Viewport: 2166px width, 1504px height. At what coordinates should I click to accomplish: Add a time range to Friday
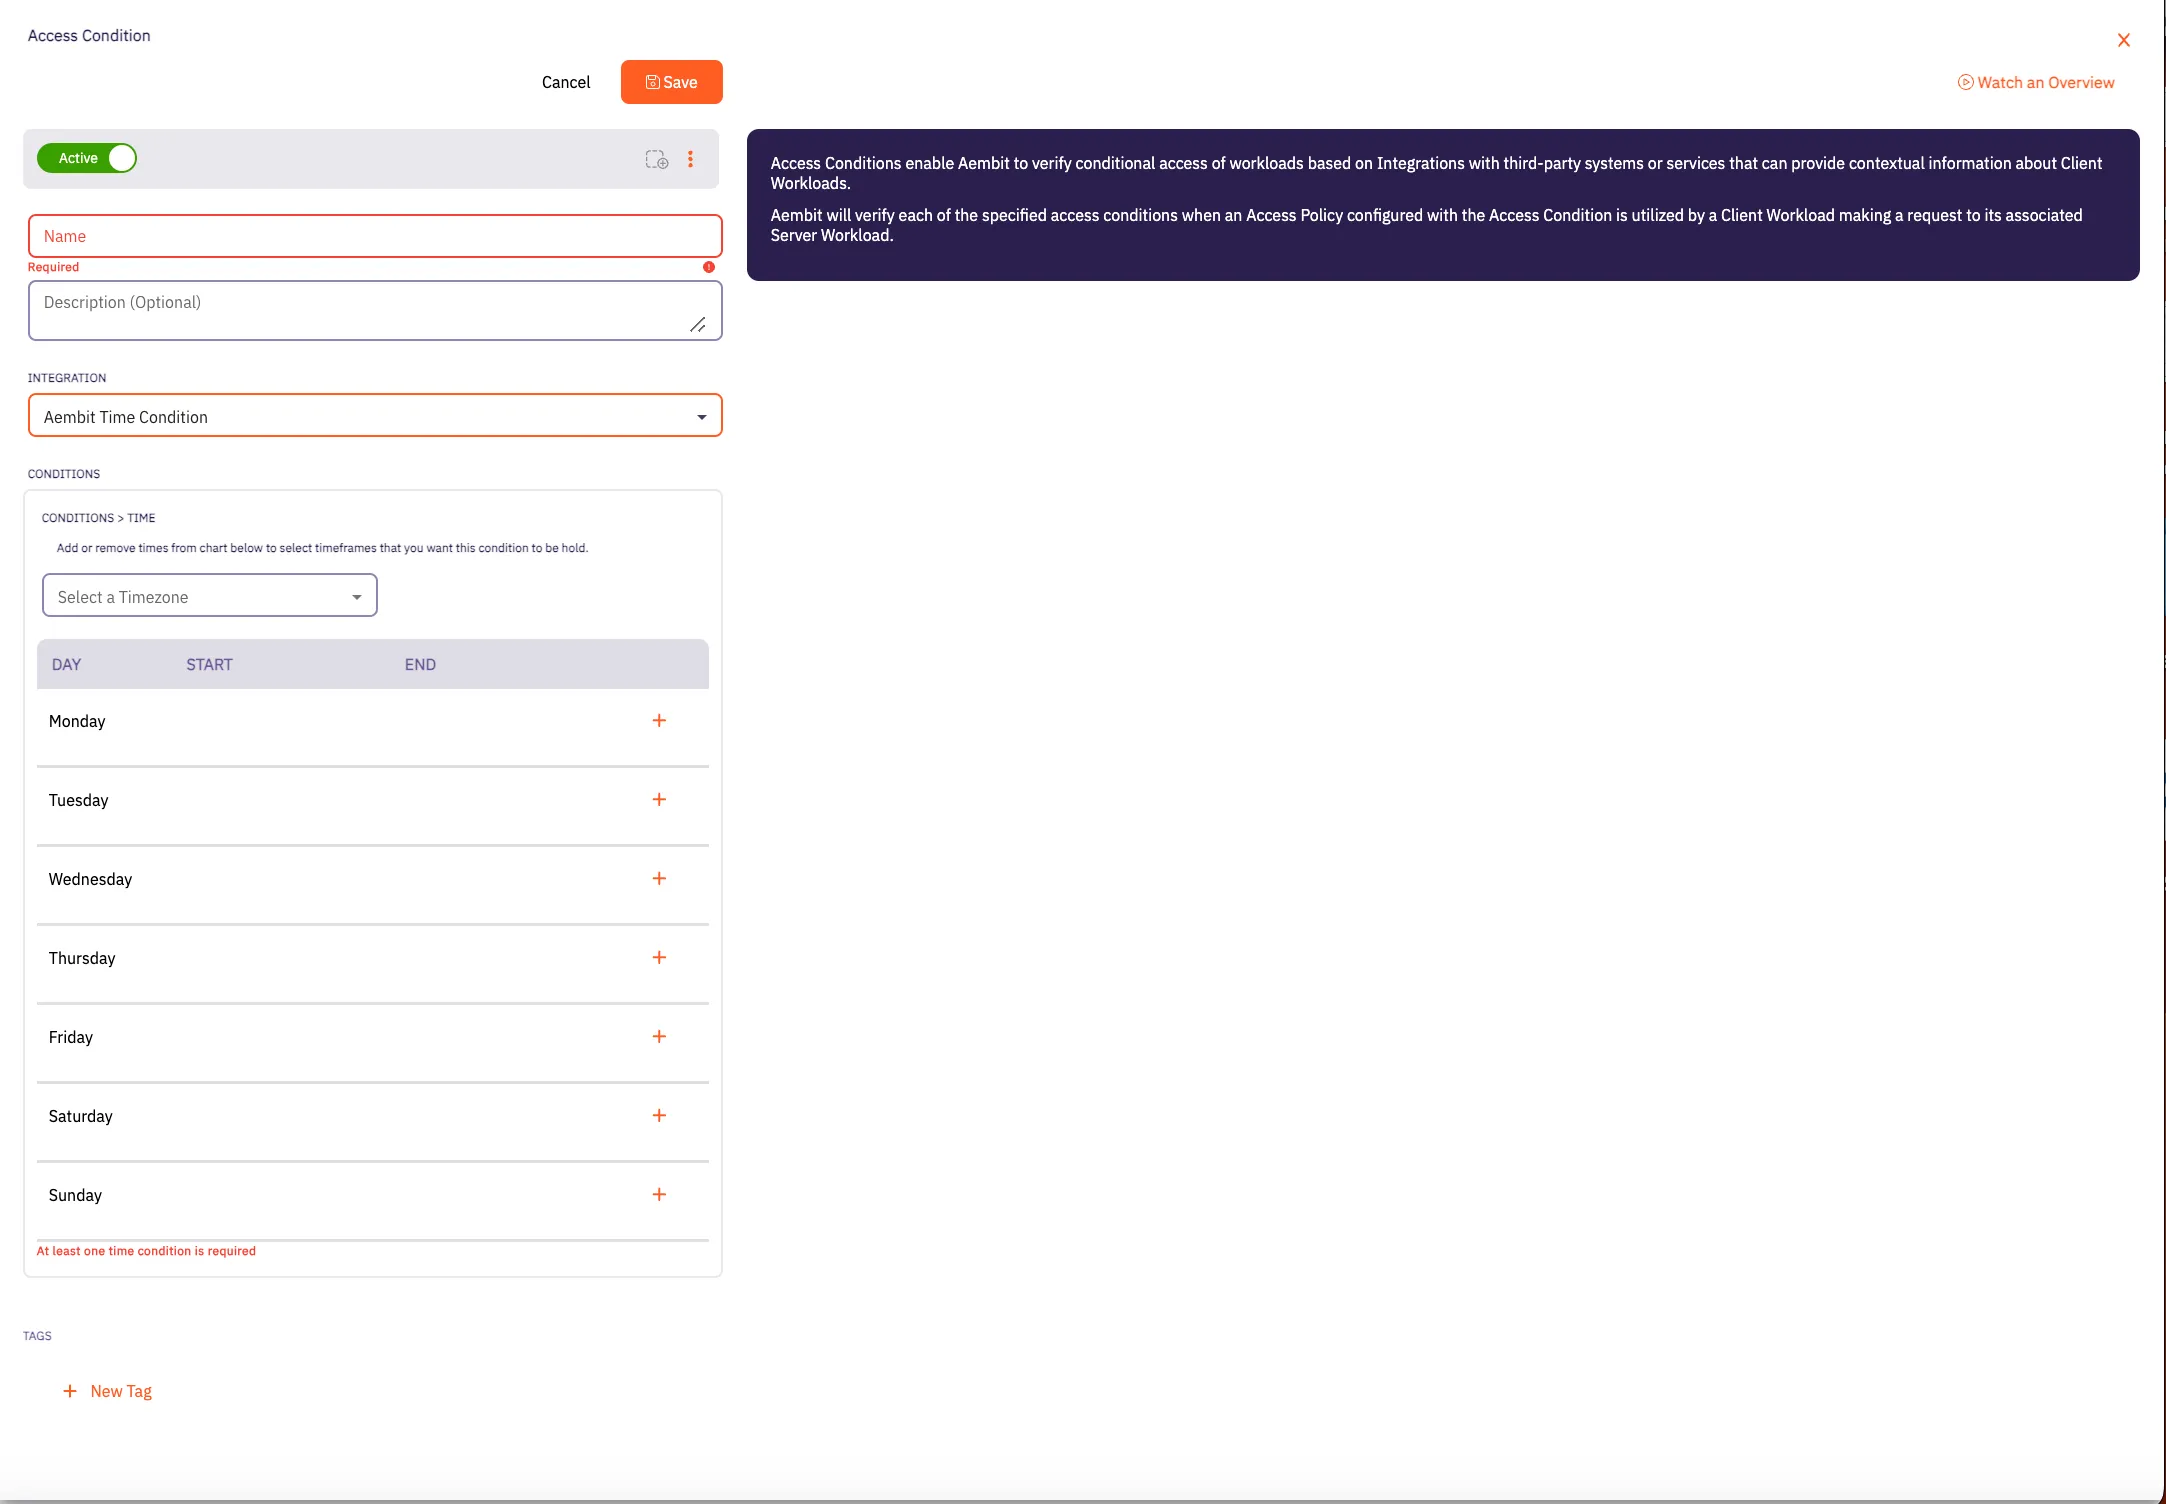click(x=659, y=1036)
